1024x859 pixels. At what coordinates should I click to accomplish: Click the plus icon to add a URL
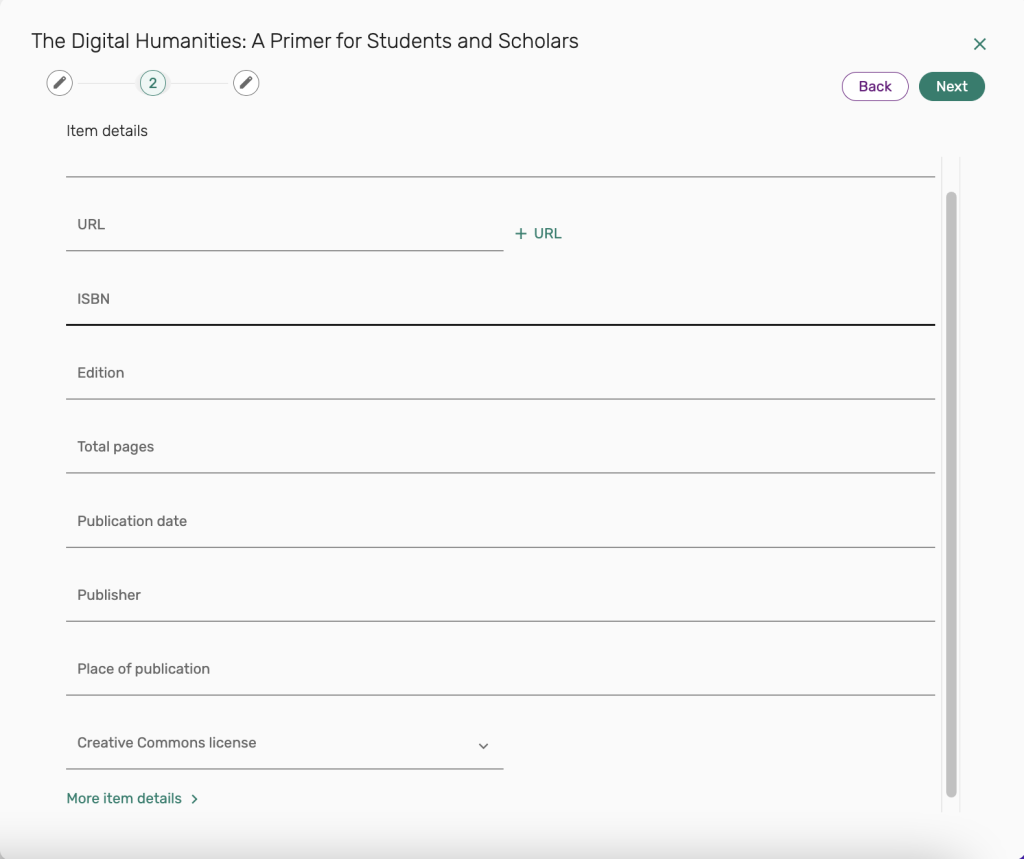coord(520,234)
